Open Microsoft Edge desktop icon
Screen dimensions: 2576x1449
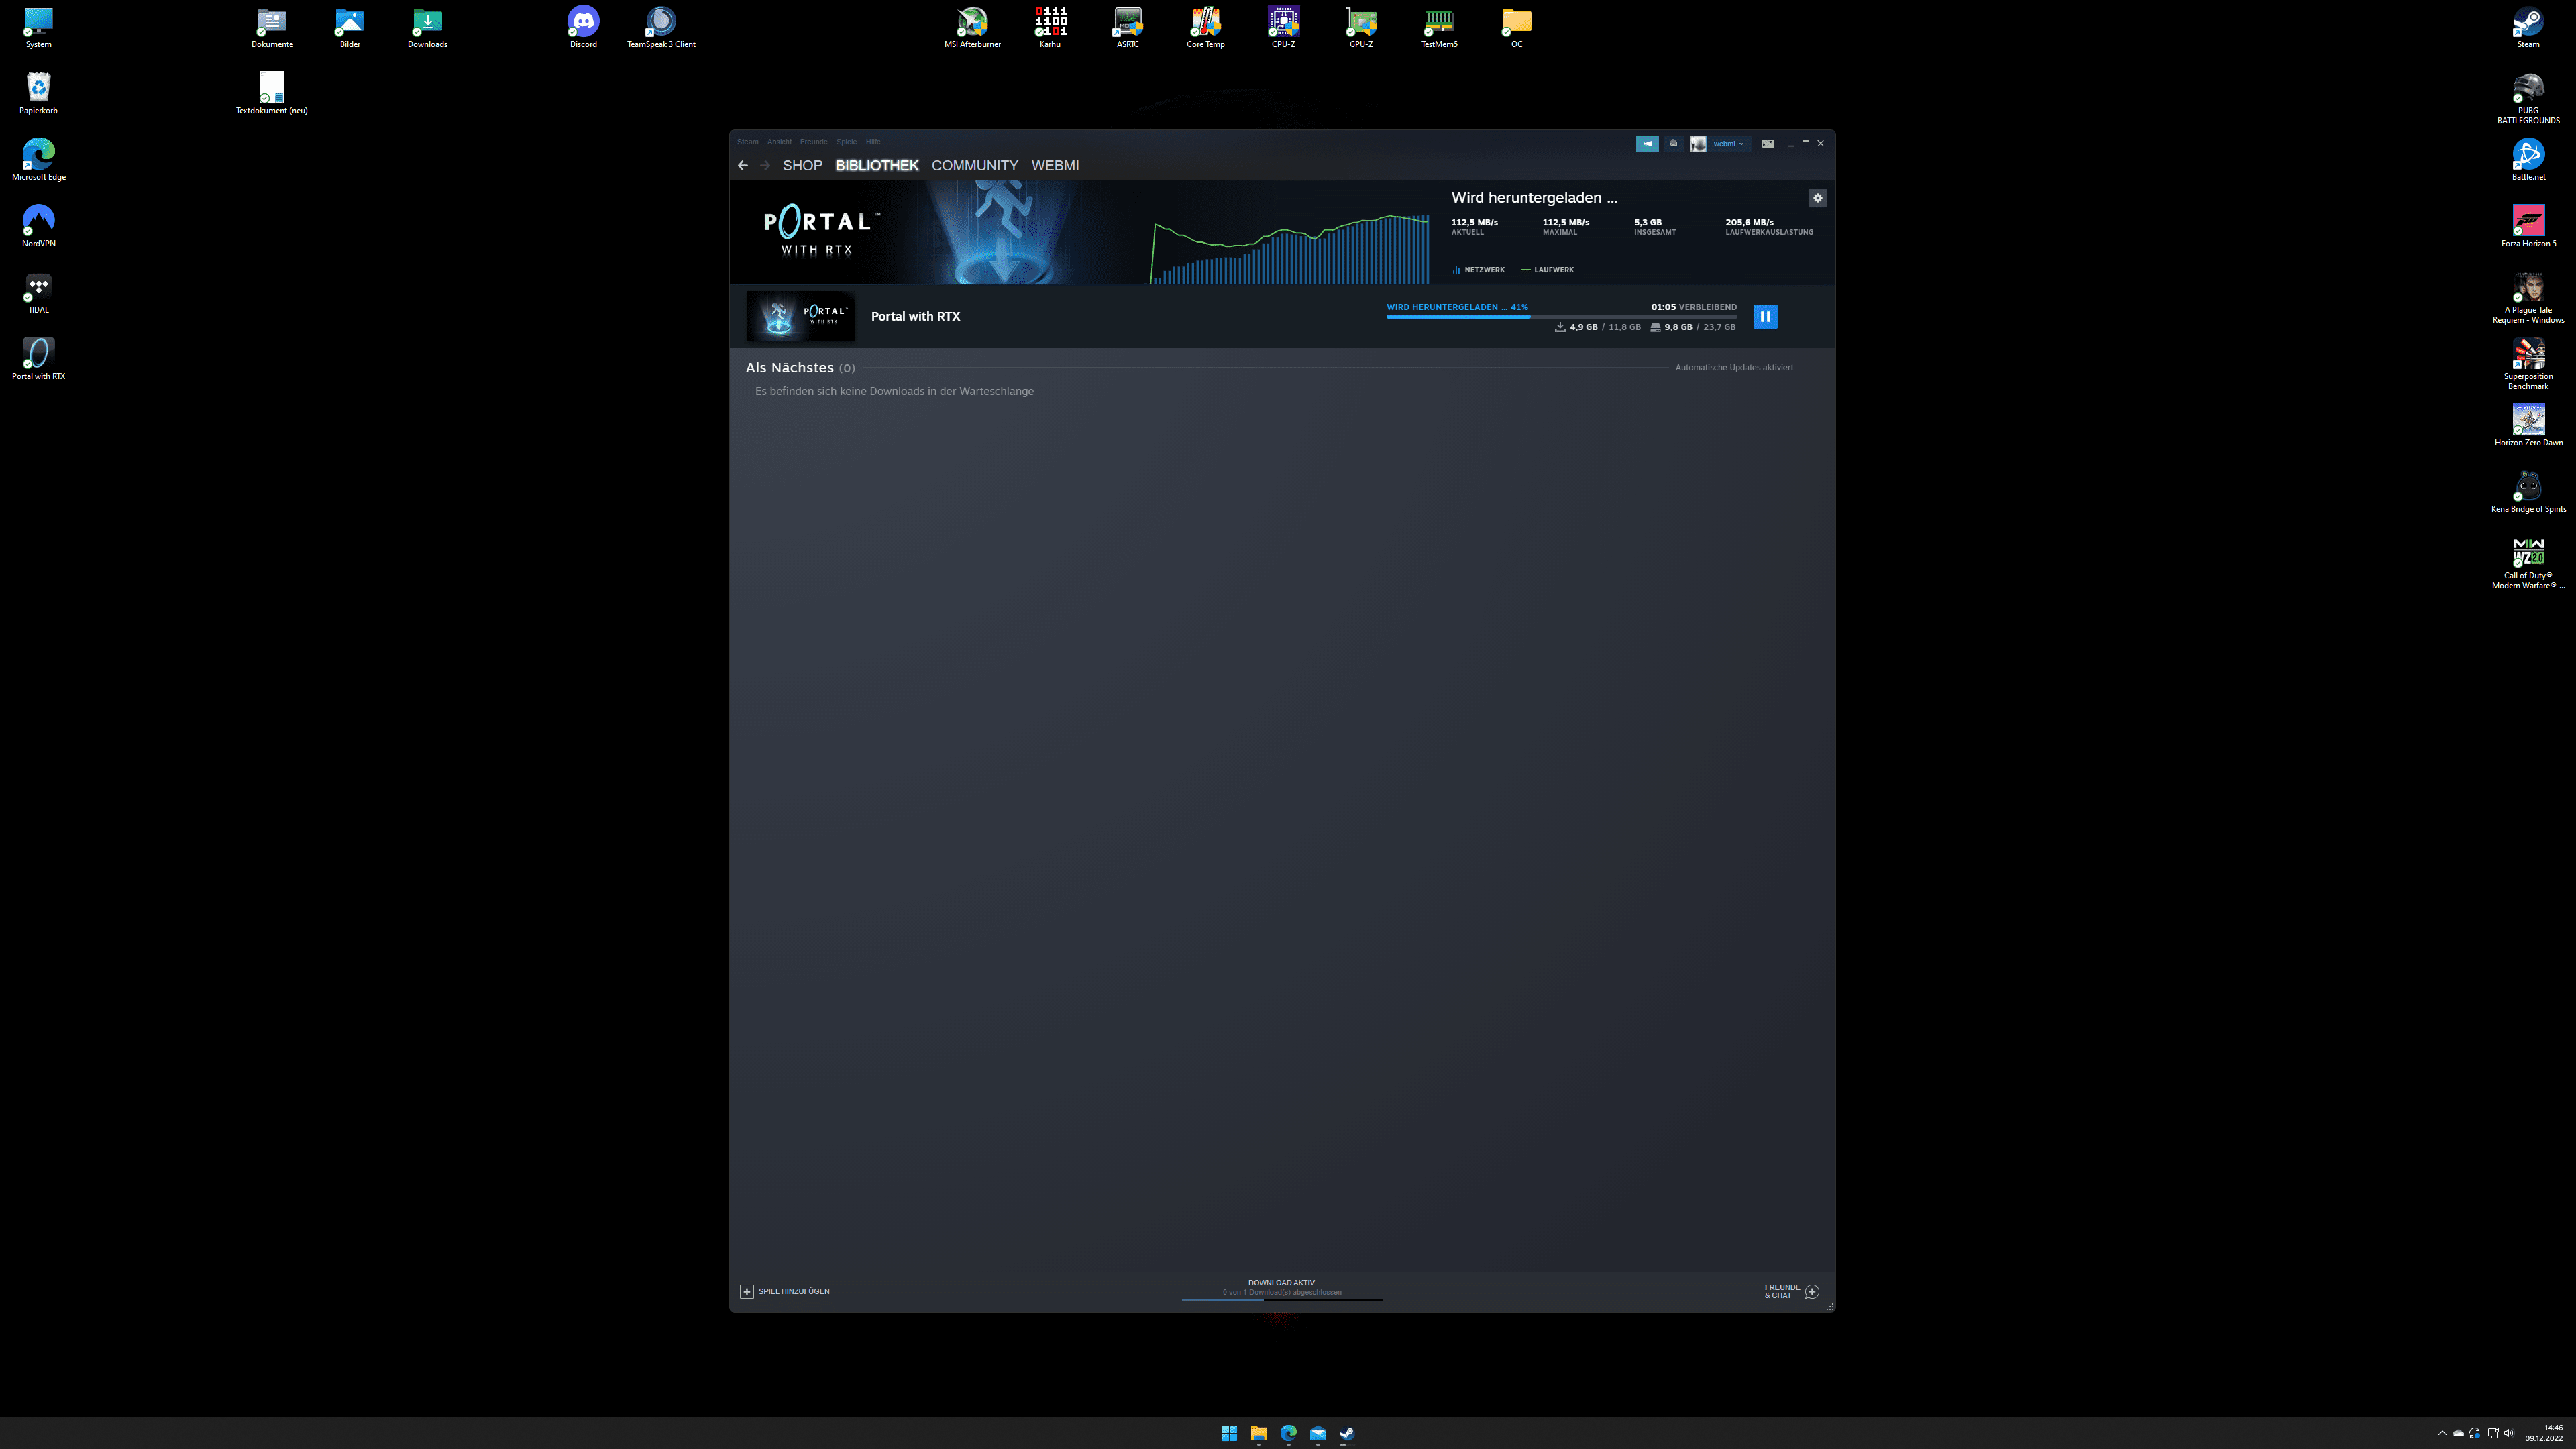[38, 160]
